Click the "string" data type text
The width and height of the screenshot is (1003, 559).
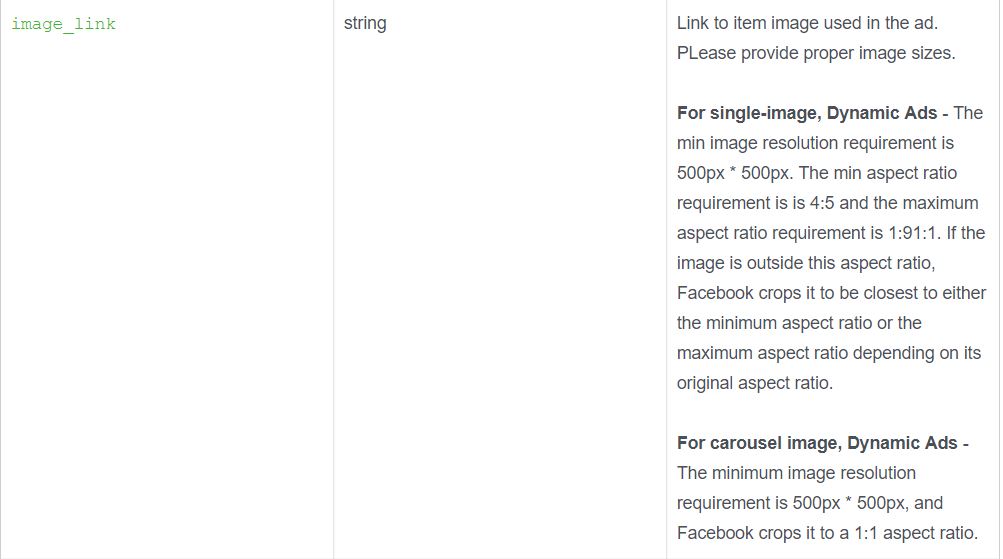(x=365, y=23)
